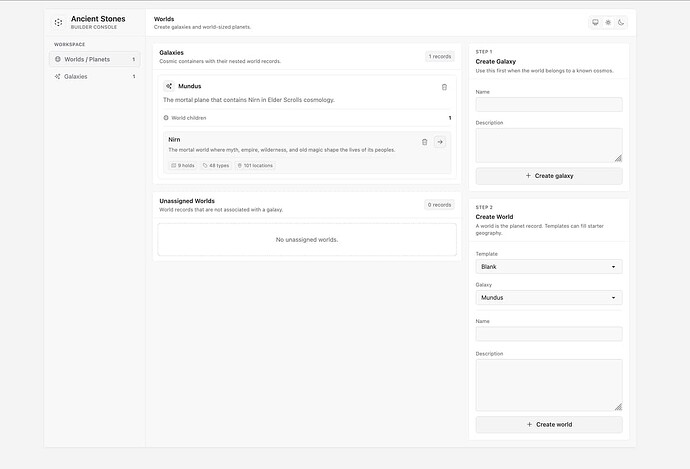Click the 101 locations tag
Image resolution: width=690 pixels, height=469 pixels.
point(255,166)
